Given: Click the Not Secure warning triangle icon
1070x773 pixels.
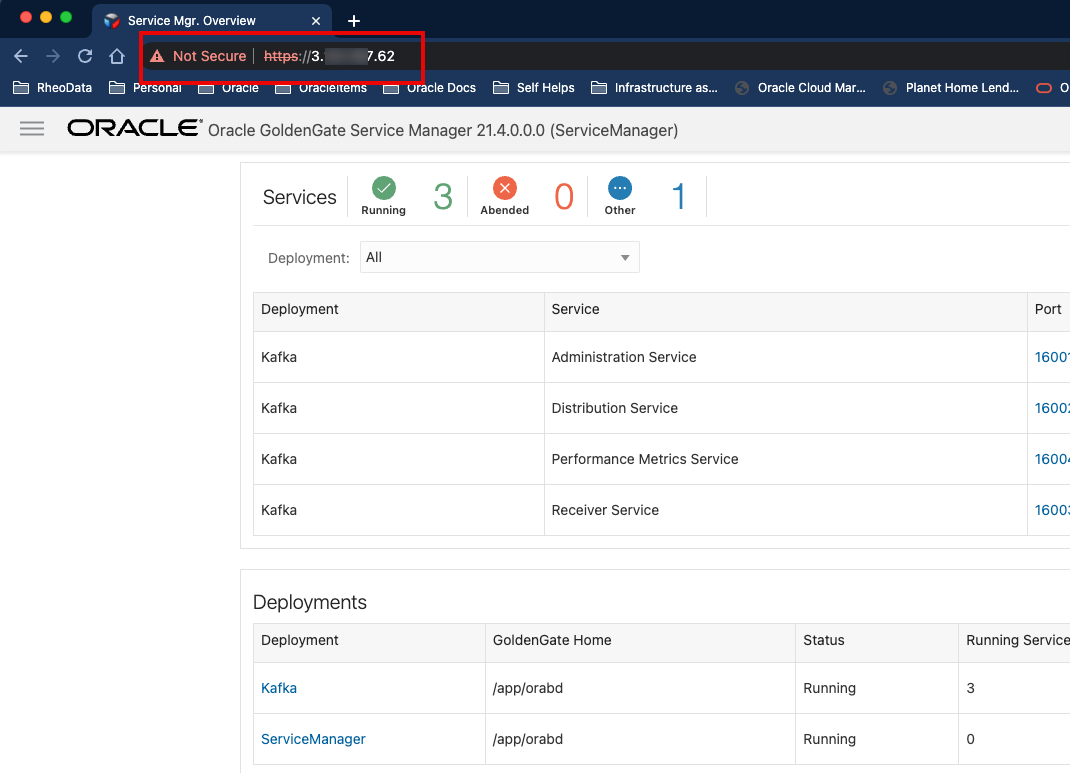Looking at the screenshot, I should (159, 56).
